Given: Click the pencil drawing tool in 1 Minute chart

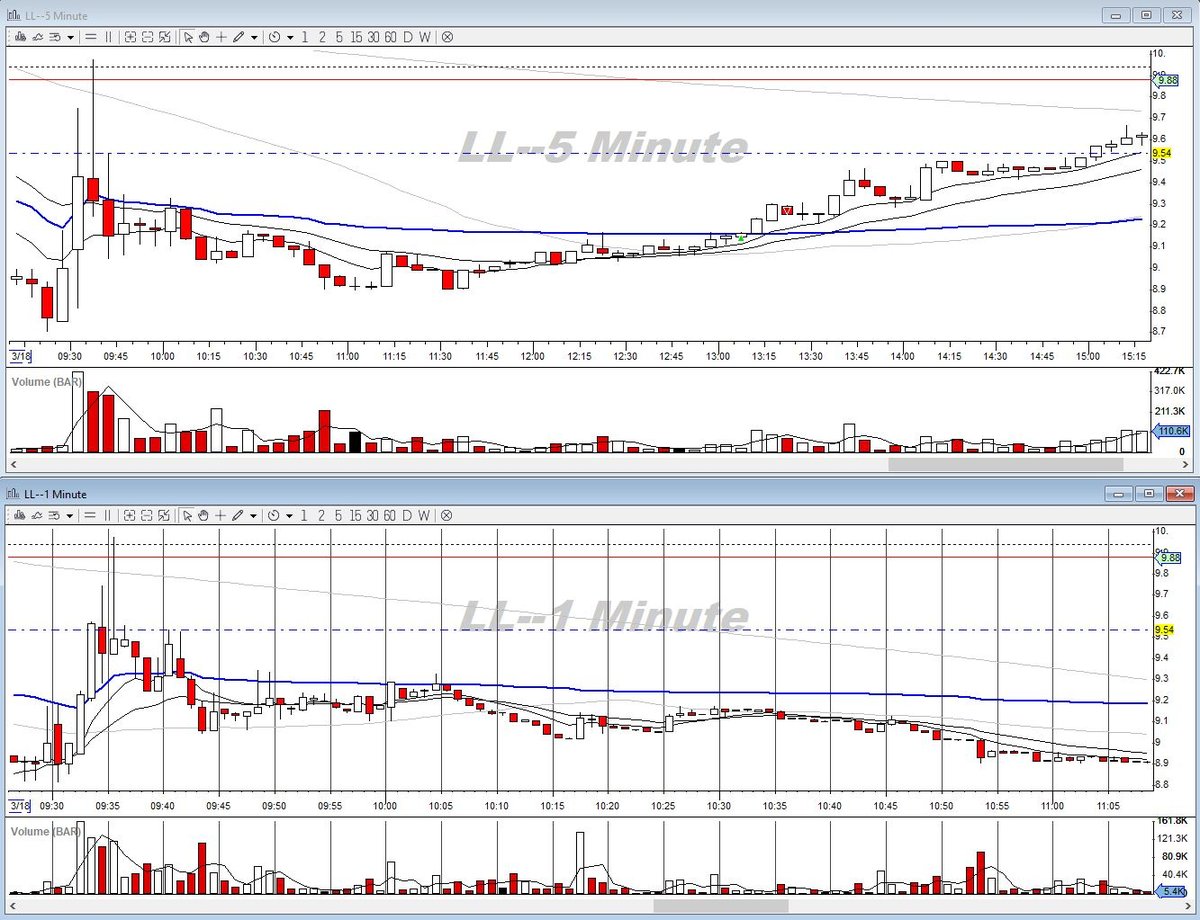Looking at the screenshot, I should pyautogui.click(x=238, y=515).
